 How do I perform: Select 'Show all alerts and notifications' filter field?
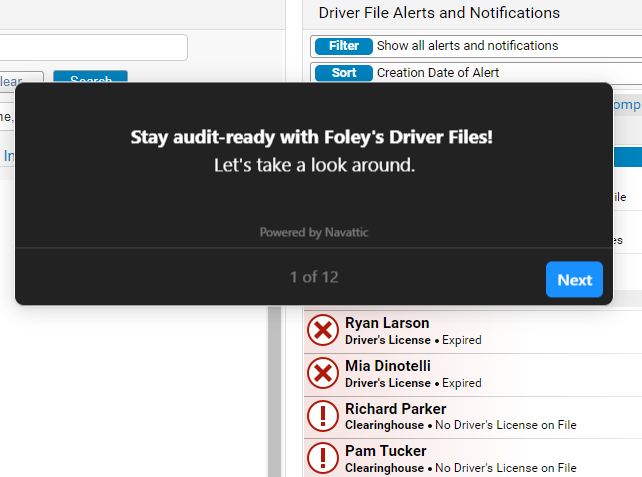[476, 46]
